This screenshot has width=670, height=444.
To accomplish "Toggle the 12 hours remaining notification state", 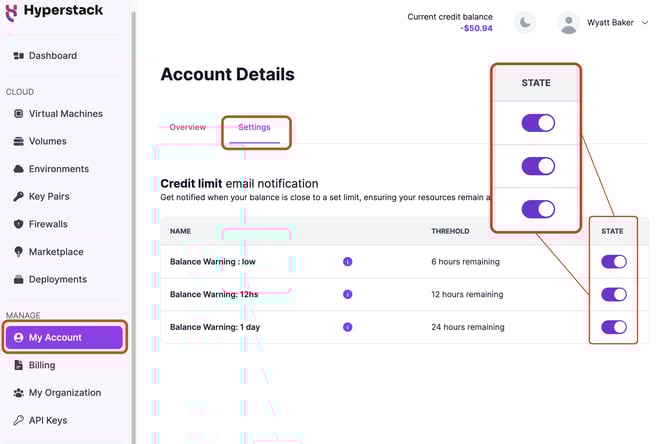I will tap(614, 294).
